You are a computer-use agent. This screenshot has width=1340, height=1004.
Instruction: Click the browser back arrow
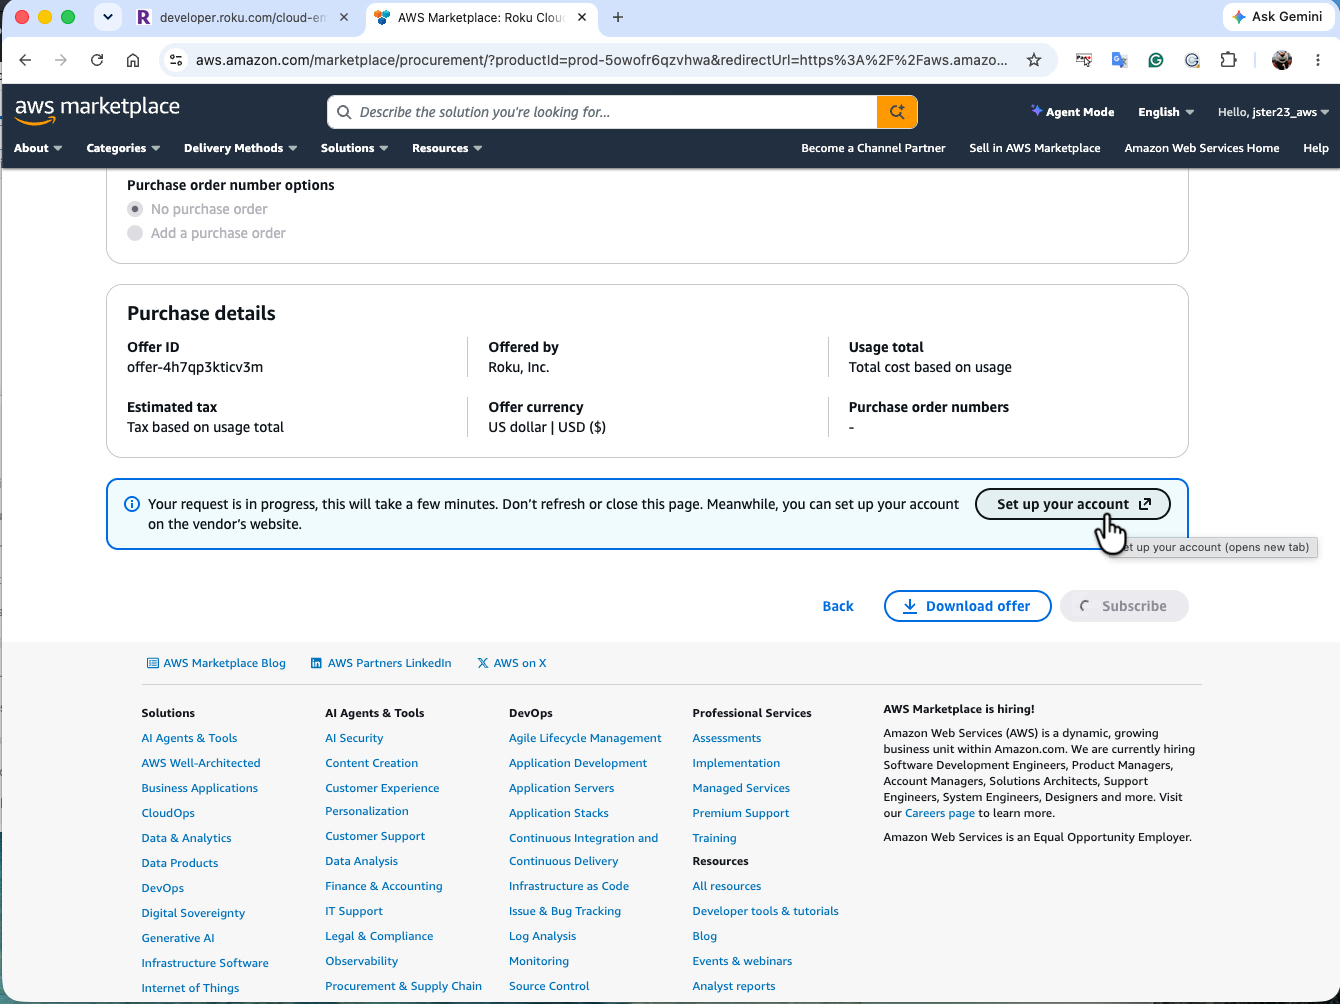[x=25, y=60]
